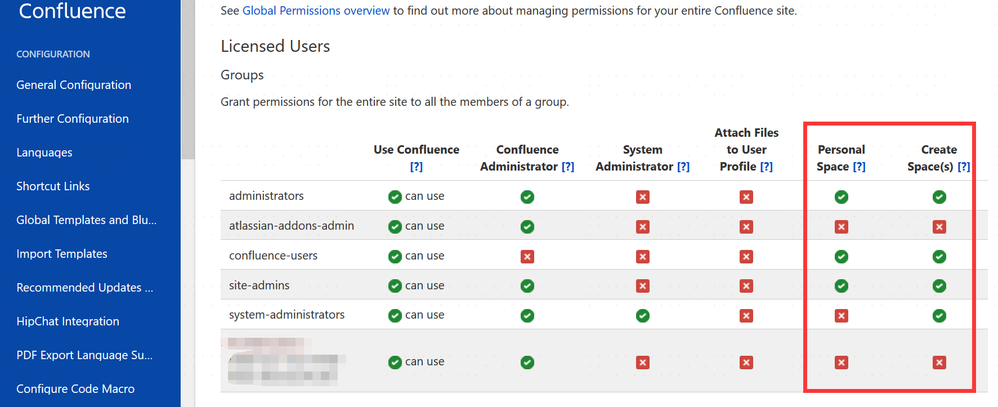Open Global Templates and Blueprints
Viewport: 998px width, 407px height.
(x=87, y=220)
